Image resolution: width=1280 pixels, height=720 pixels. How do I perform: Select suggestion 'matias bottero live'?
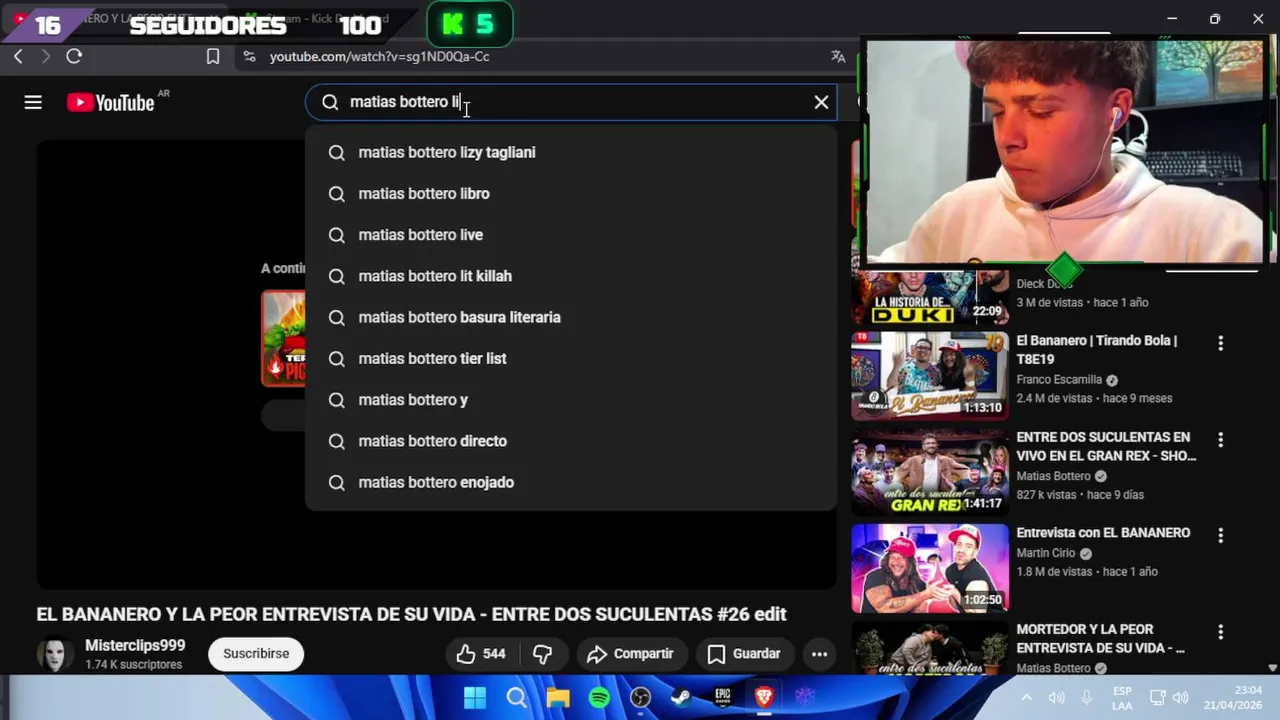coord(571,235)
